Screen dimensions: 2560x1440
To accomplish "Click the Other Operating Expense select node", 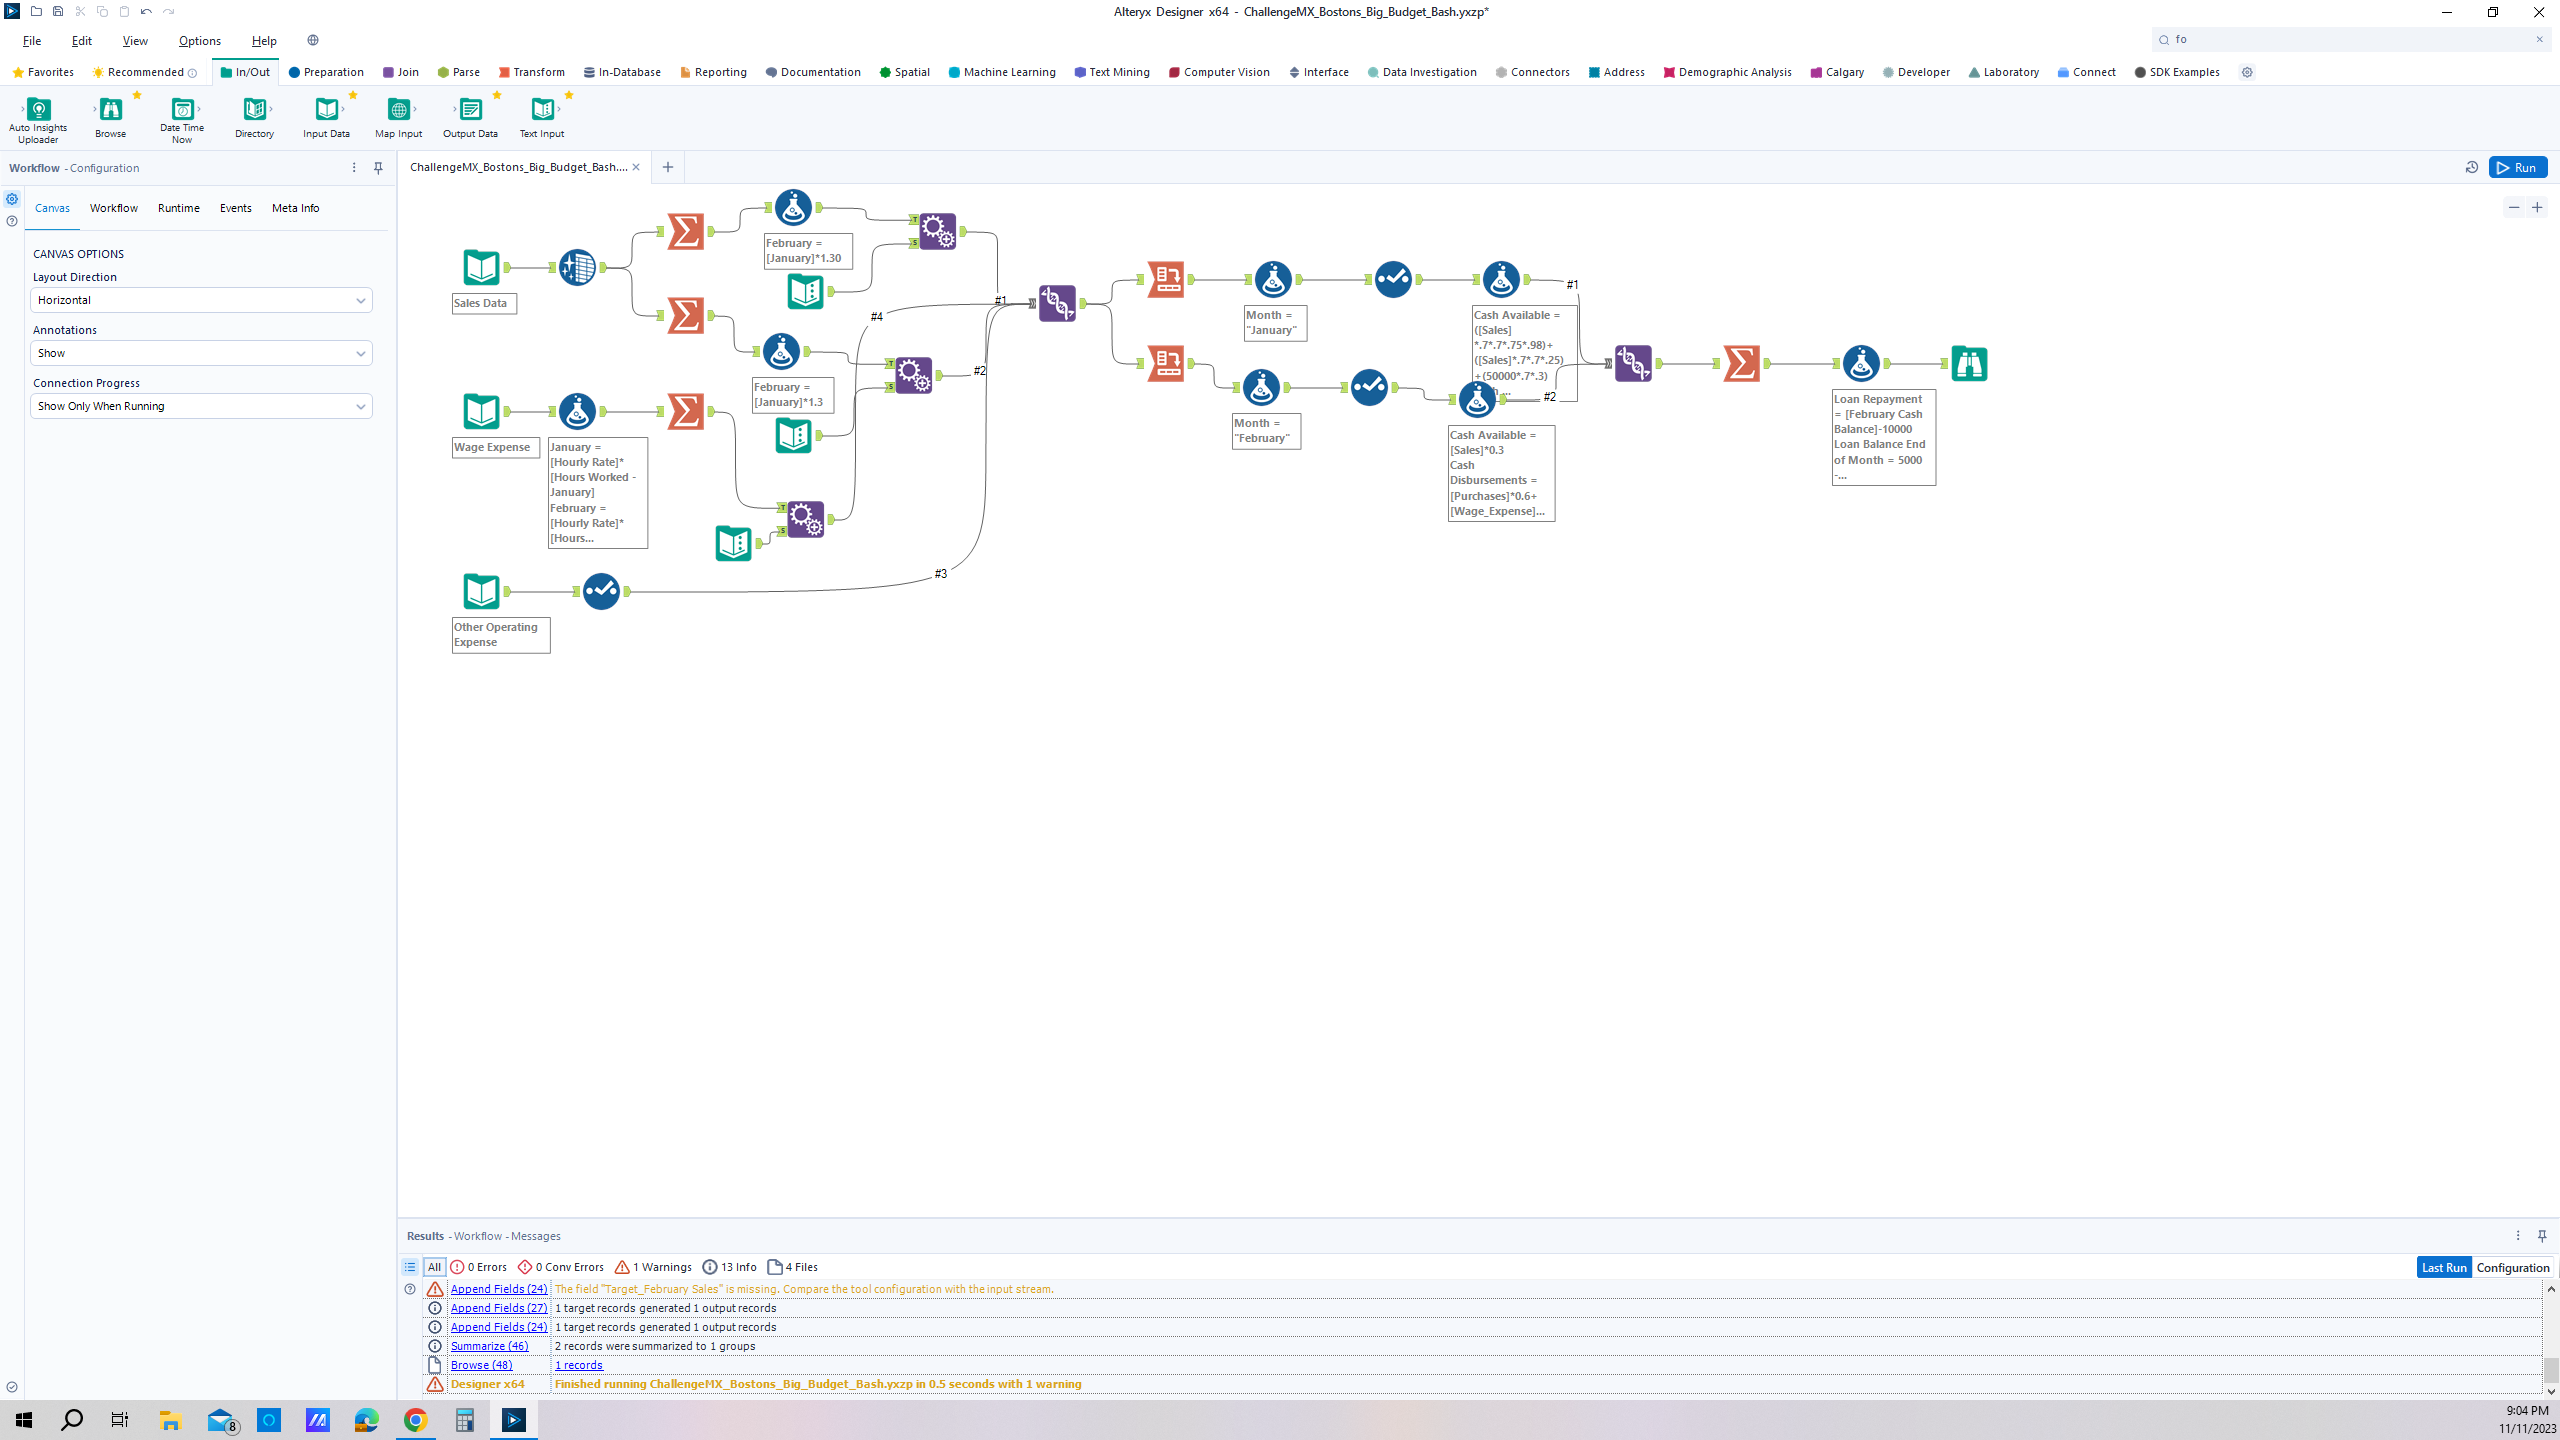I will (601, 591).
